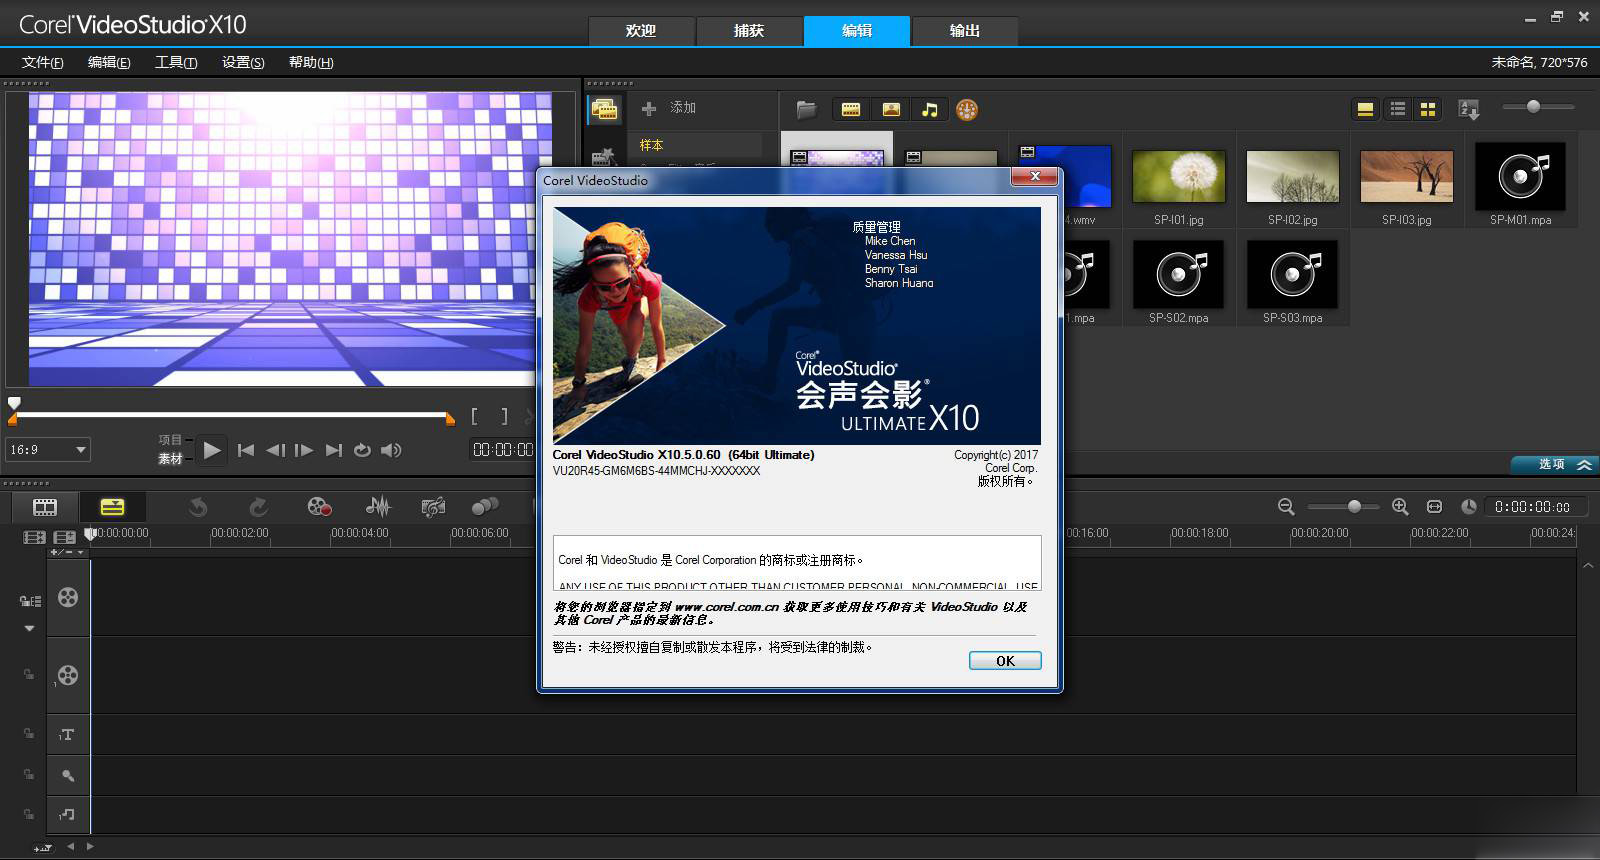1600x860 pixels.
Task: Open the 工具 menu
Action: click(176, 62)
